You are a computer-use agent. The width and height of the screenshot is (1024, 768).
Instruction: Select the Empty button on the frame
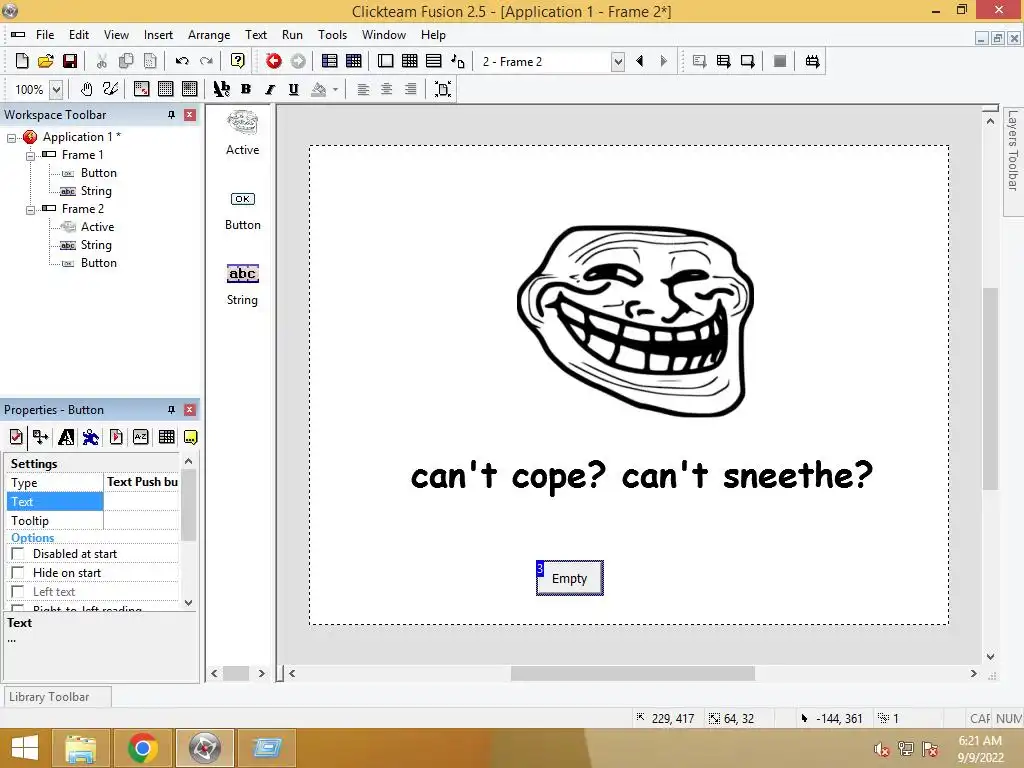pyautogui.click(x=569, y=578)
